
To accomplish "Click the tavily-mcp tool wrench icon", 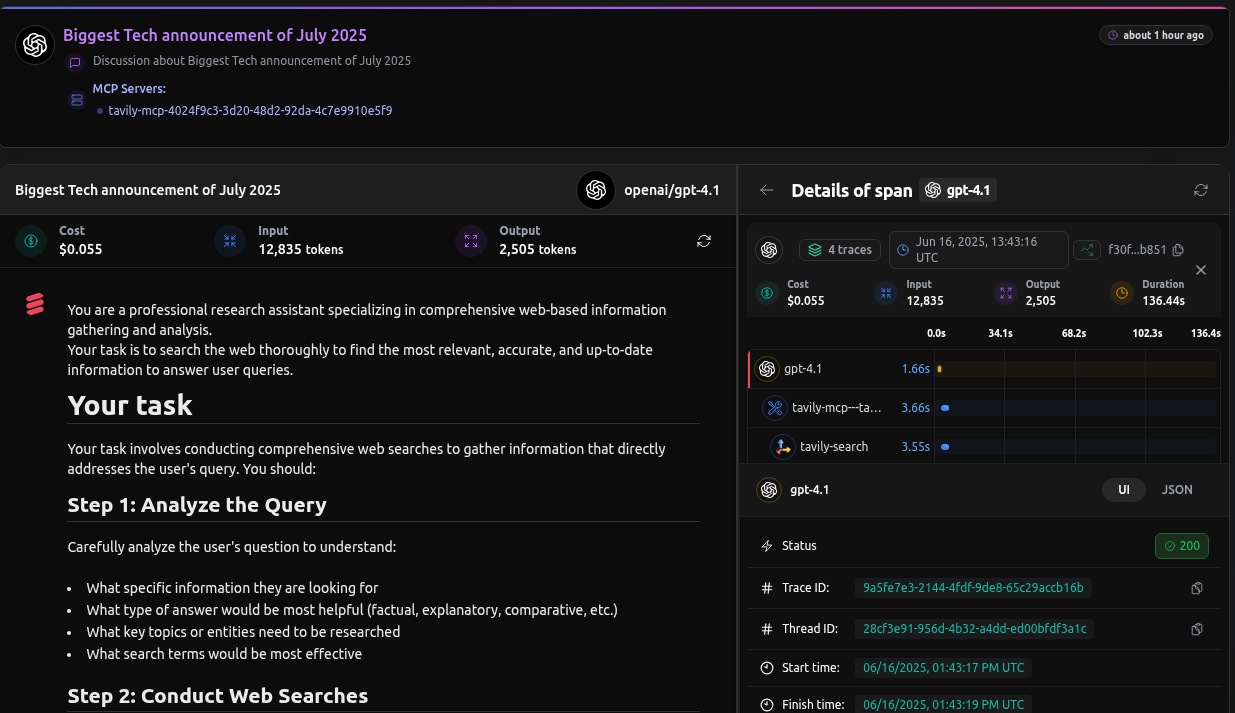I will coord(774,408).
